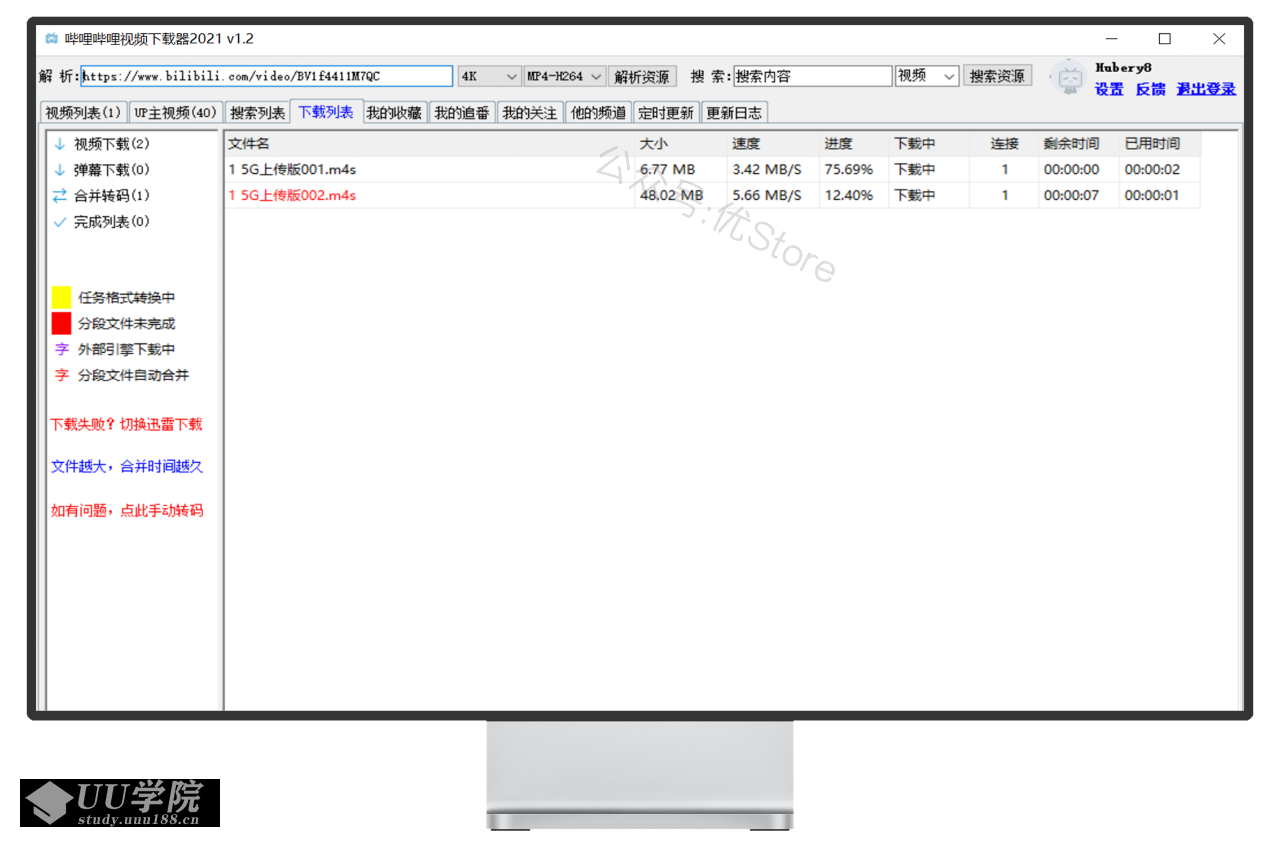Click the 进度 column header
The height and width of the screenshot is (847, 1280).
pos(854,144)
